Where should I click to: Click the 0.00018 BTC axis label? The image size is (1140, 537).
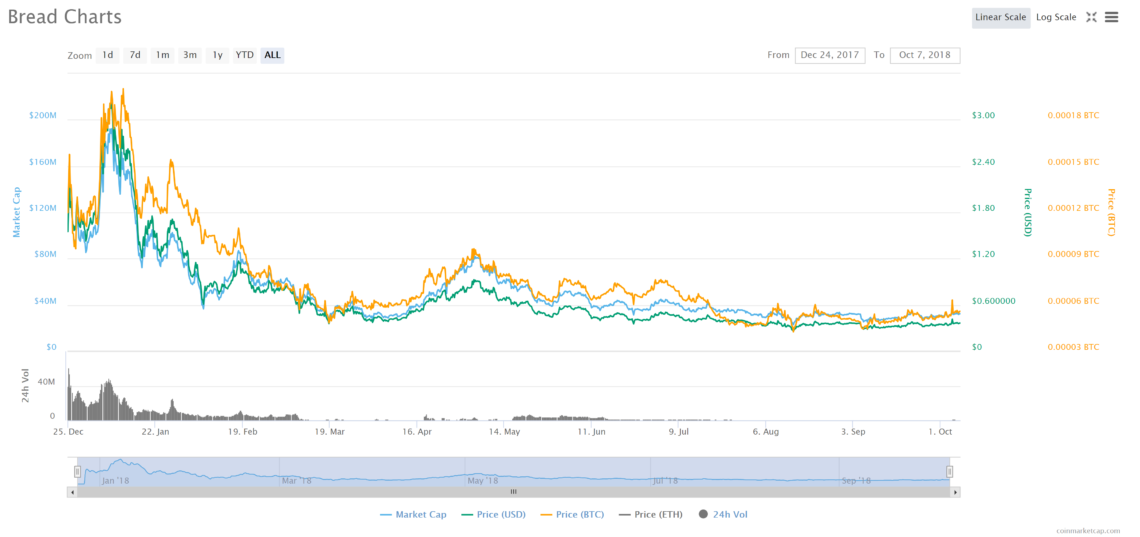(1073, 116)
